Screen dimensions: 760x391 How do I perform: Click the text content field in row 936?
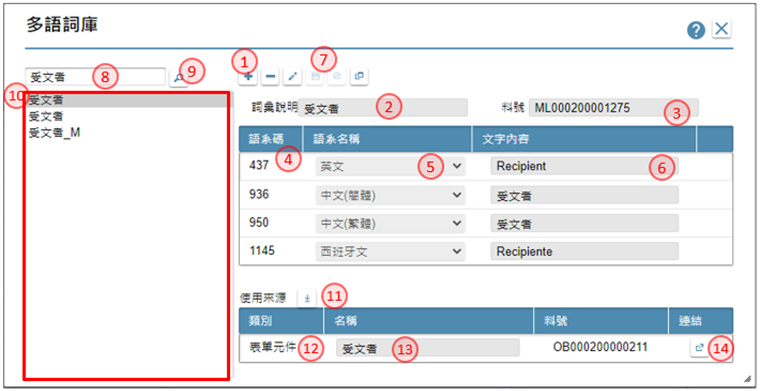pos(584,195)
